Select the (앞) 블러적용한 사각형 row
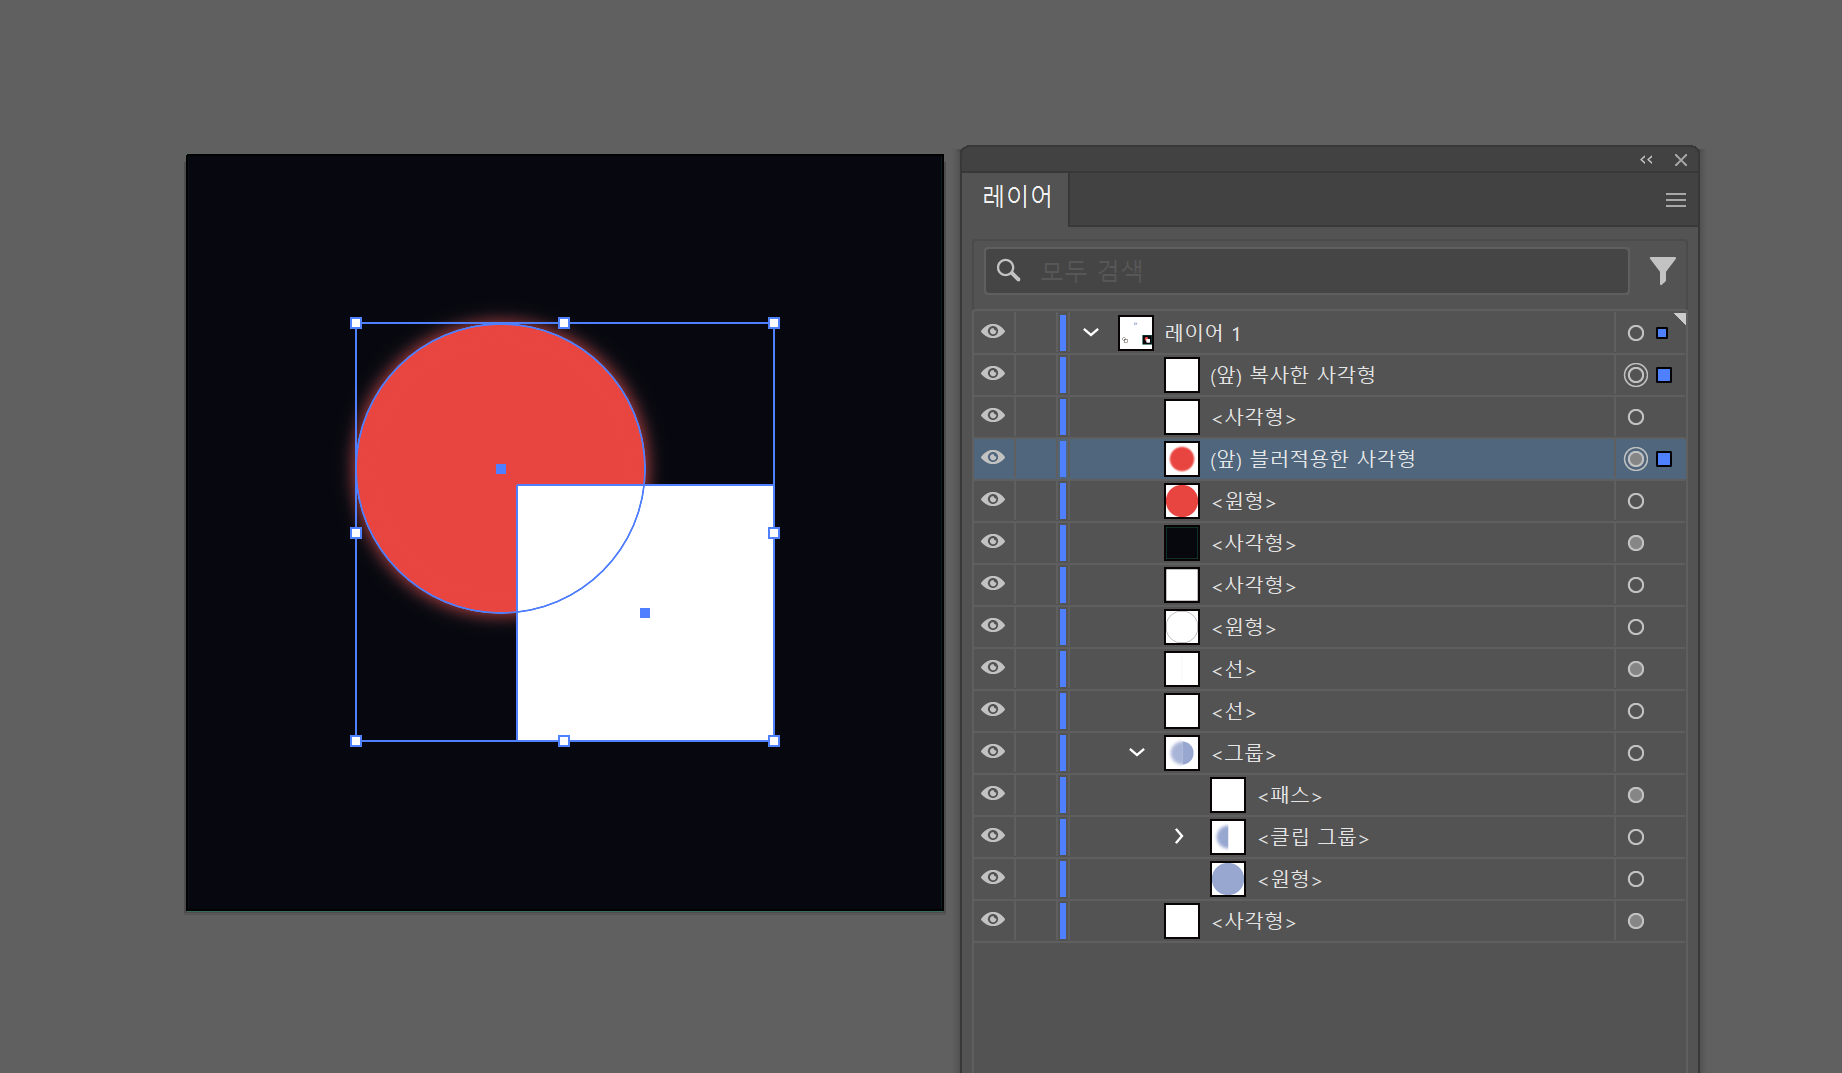This screenshot has height=1073, width=1842. click(1330, 459)
